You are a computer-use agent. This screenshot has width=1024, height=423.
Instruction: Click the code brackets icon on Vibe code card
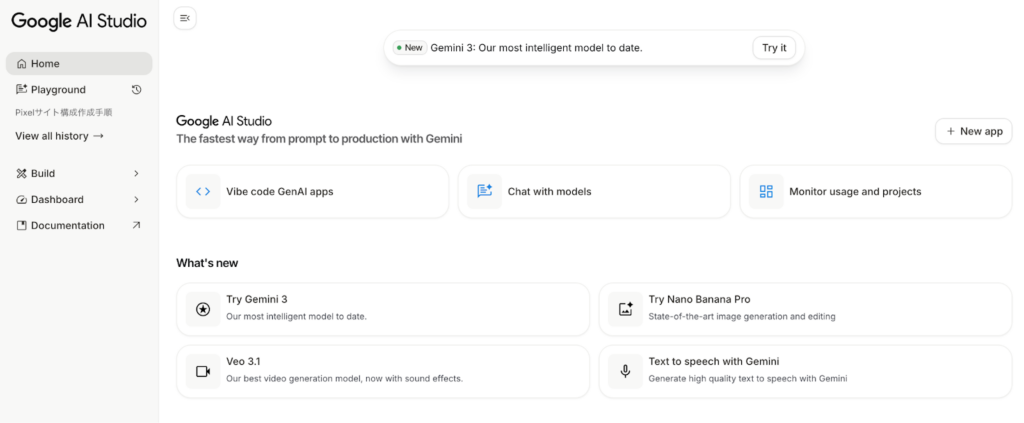coord(203,191)
